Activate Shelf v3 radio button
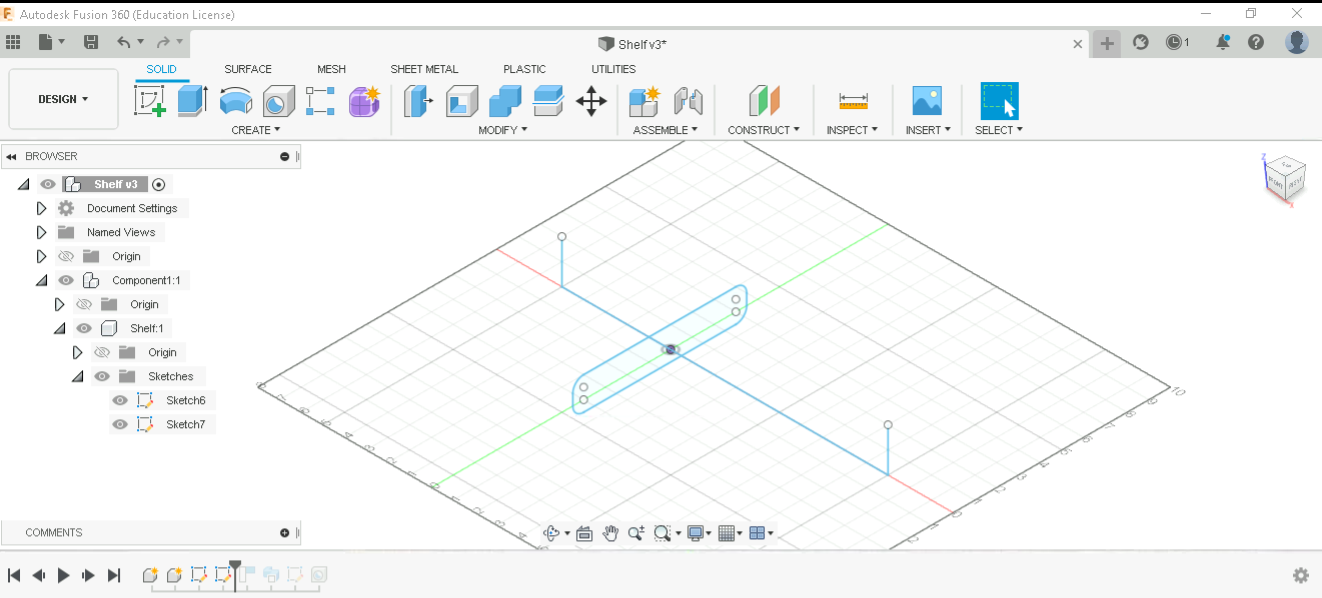Image resolution: width=1322 pixels, height=598 pixels. click(159, 184)
